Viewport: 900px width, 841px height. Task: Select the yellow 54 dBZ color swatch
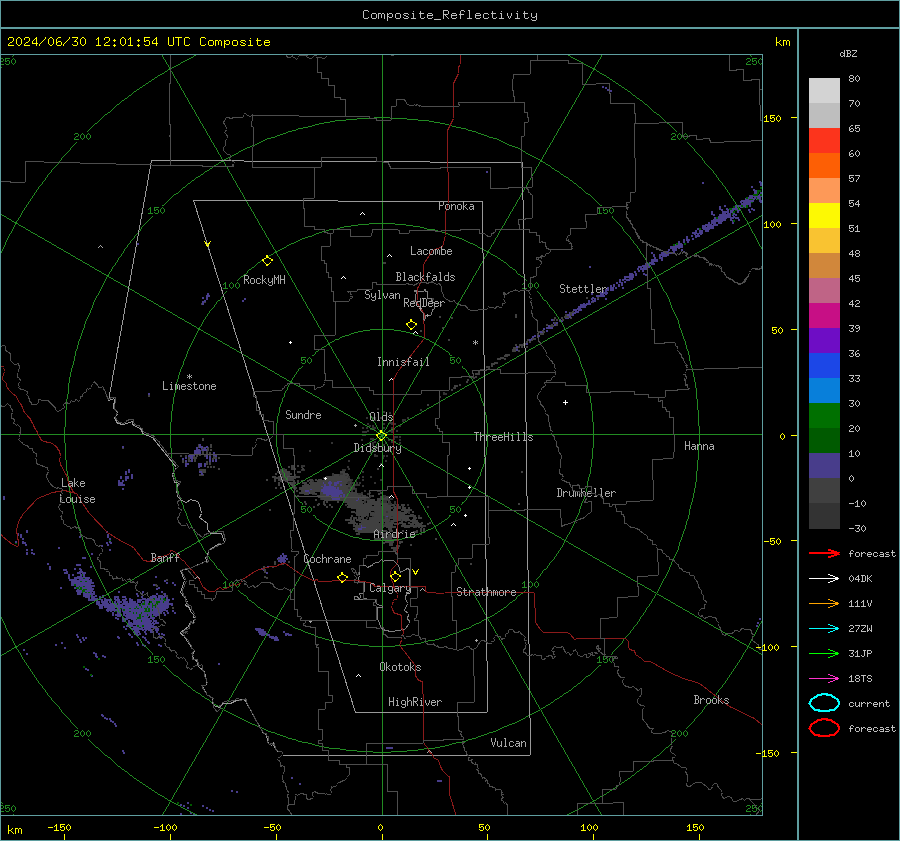click(x=824, y=215)
